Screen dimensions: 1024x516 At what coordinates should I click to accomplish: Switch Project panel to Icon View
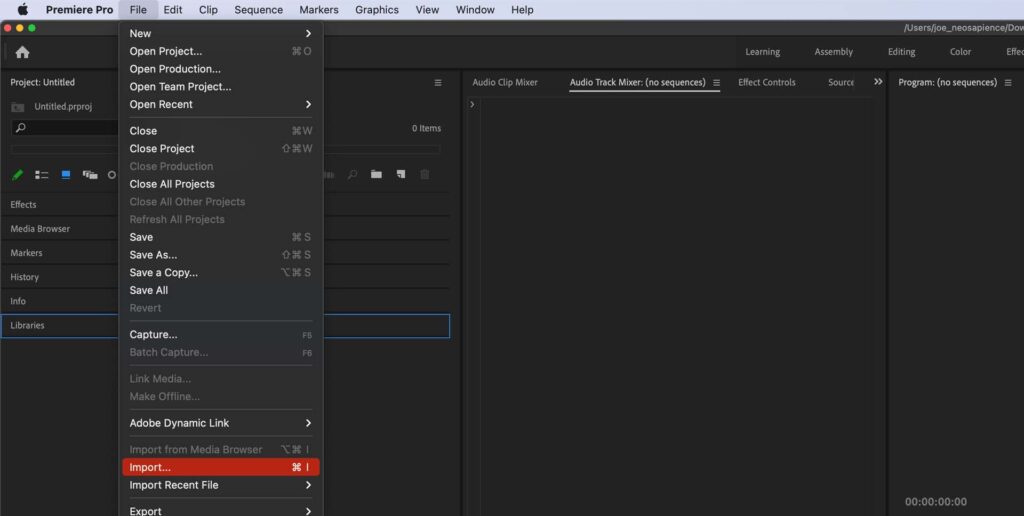pos(66,174)
